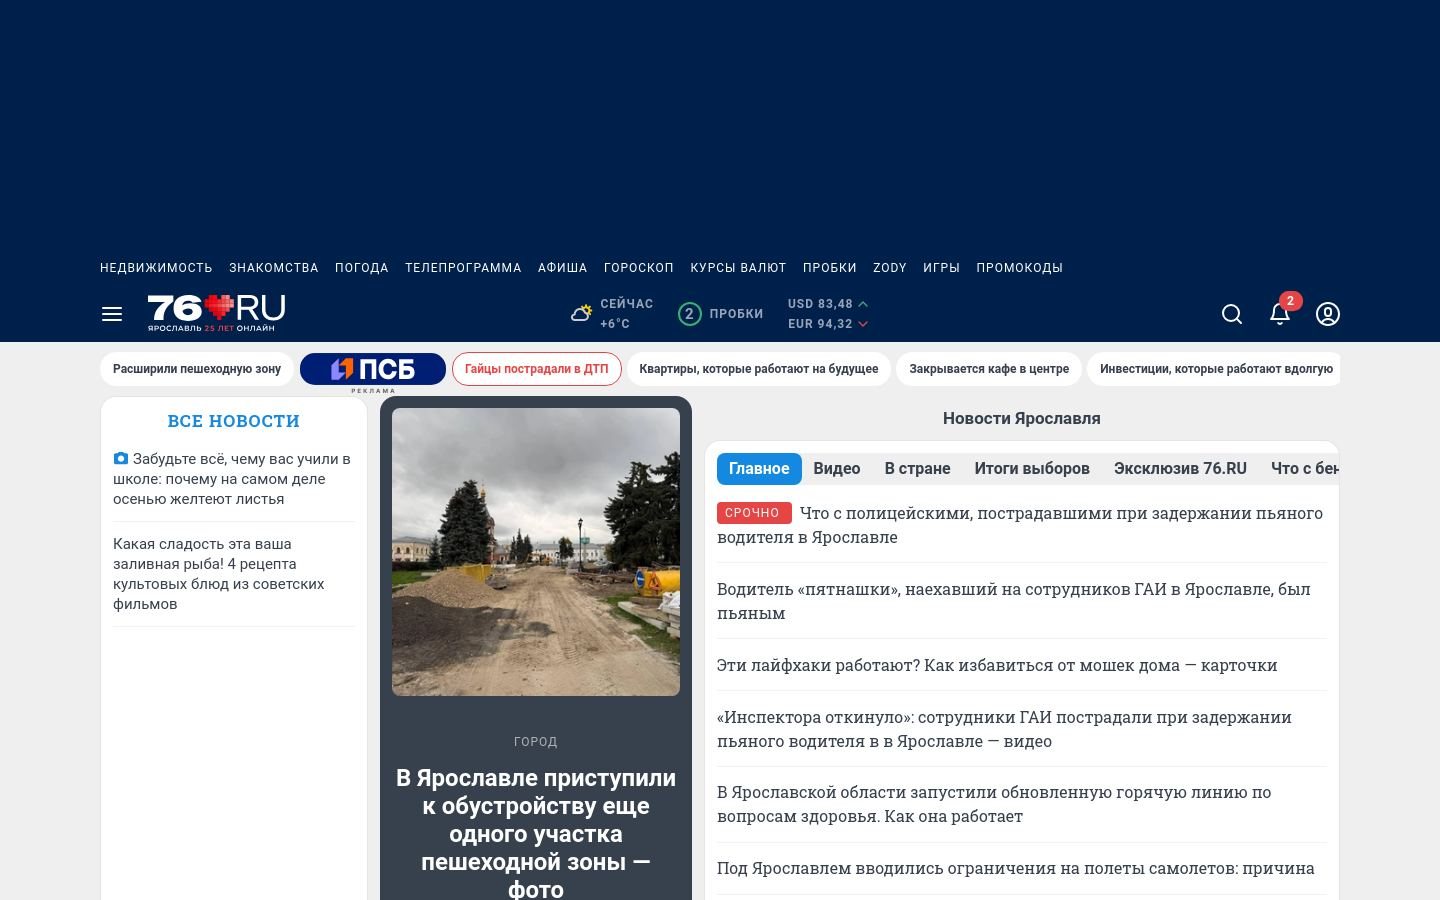The width and height of the screenshot is (1440, 900).
Task: Open the Срочно story about injured policemen
Action: click(1020, 525)
